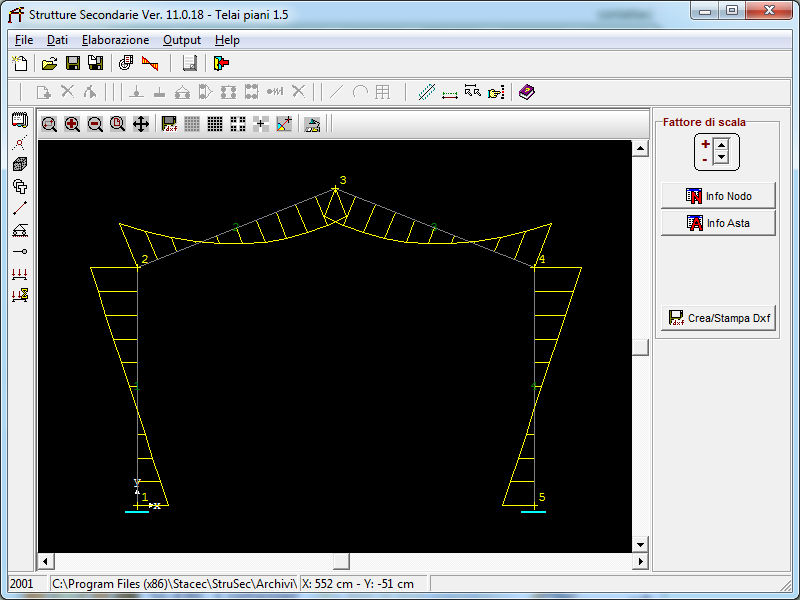Click the vertical scrollbar down arrow
Screen dimensions: 800x600
click(640, 544)
